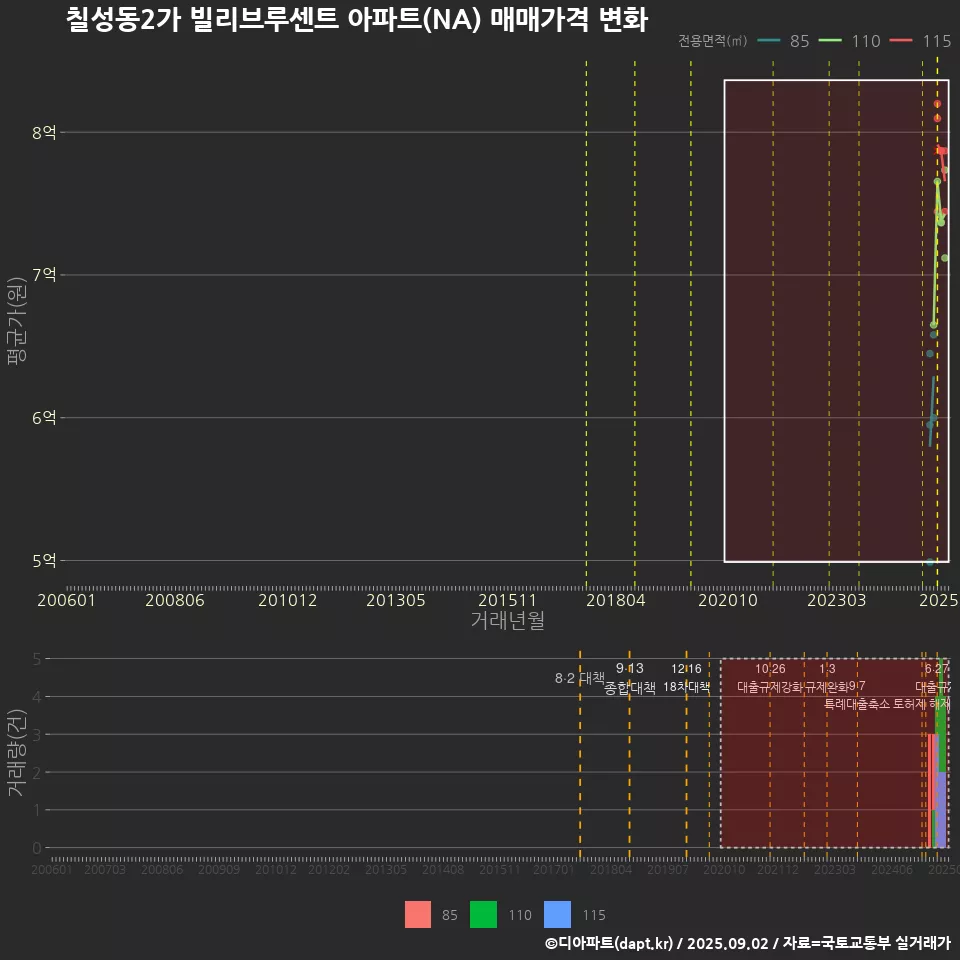Click the 5억 price axis label
This screenshot has height=960, width=960.
(44, 561)
